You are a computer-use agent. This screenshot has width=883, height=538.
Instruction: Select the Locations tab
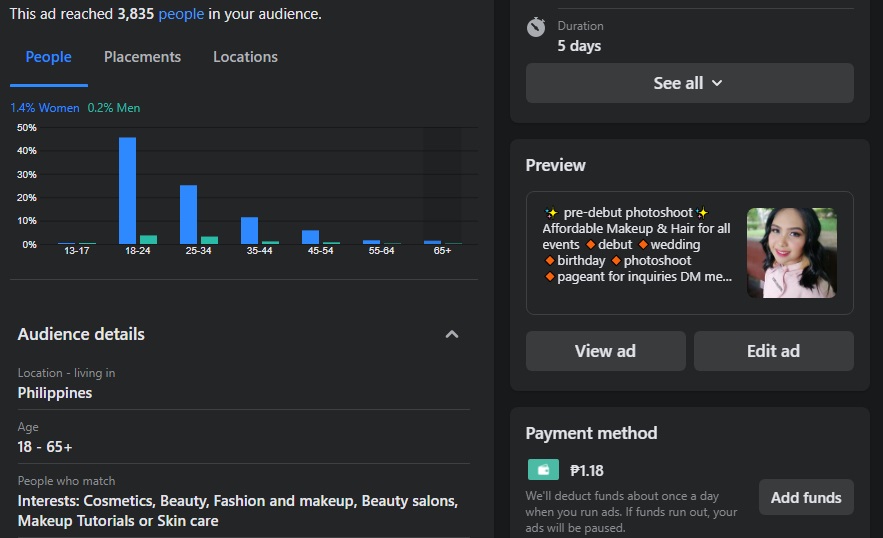point(245,57)
